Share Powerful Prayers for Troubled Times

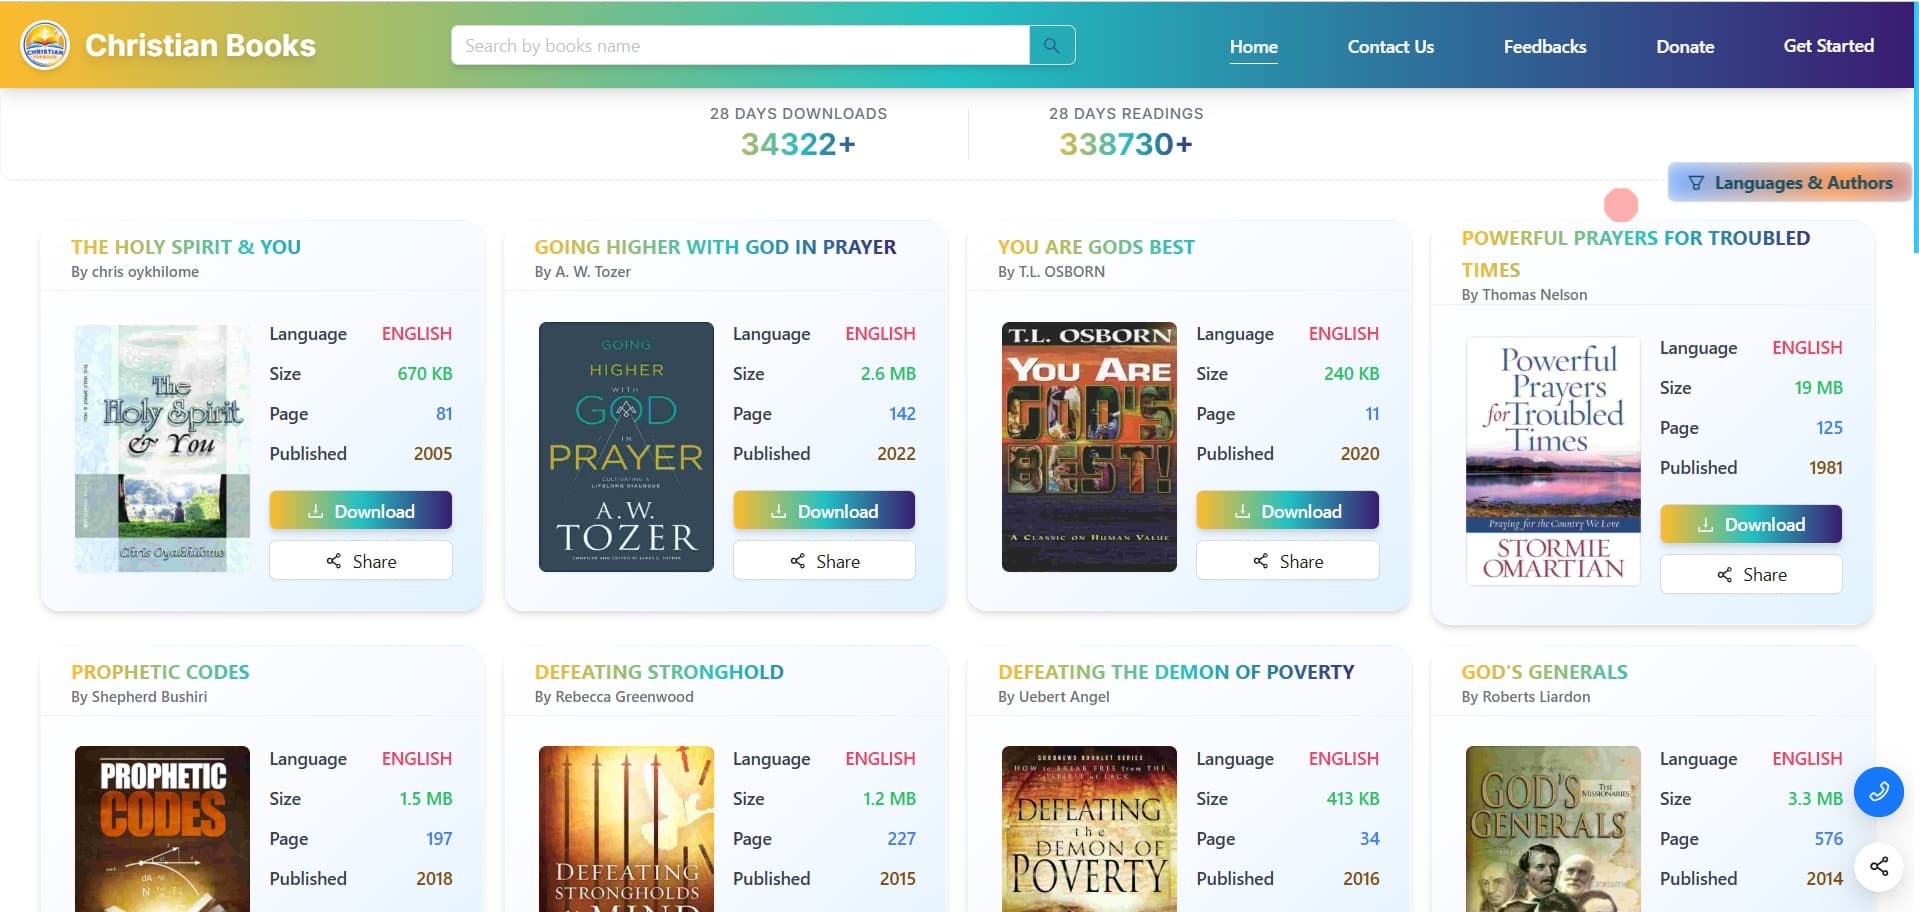coord(1751,573)
